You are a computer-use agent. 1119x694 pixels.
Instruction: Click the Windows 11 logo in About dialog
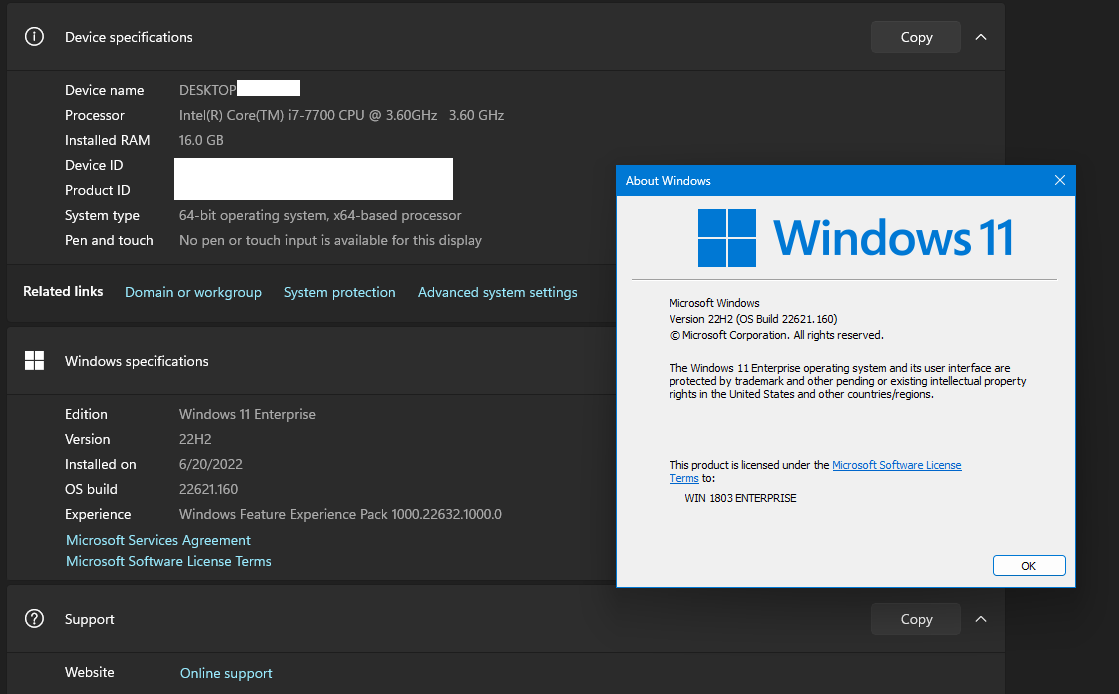855,238
